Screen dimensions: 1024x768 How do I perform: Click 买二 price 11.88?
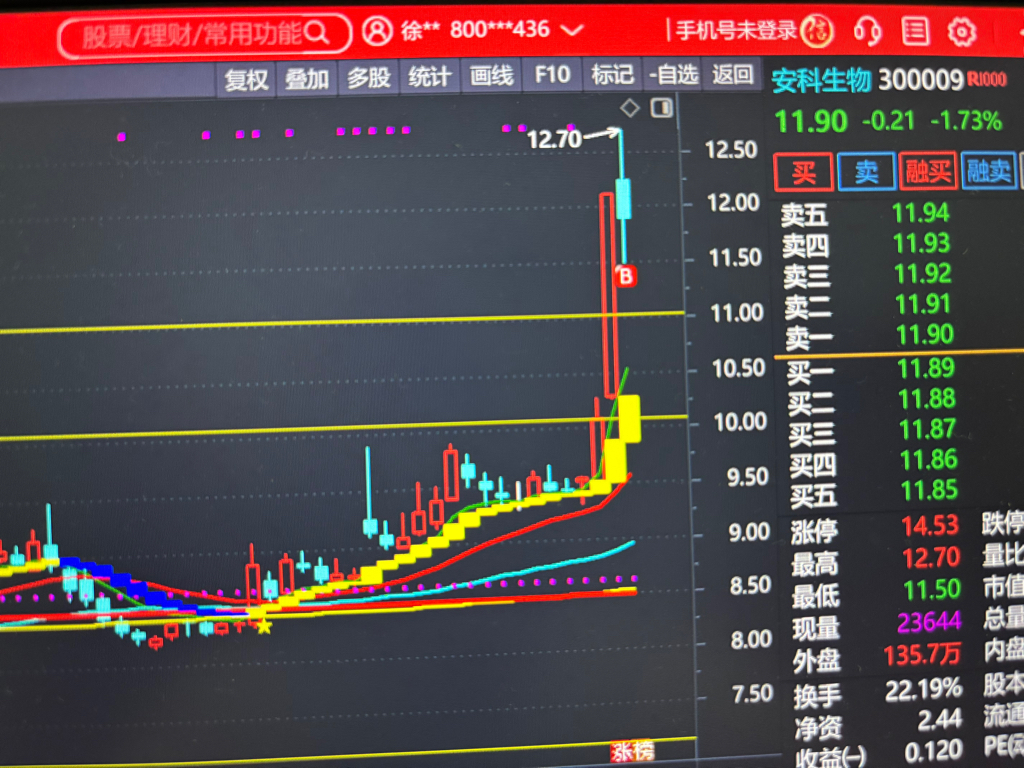(x=927, y=398)
